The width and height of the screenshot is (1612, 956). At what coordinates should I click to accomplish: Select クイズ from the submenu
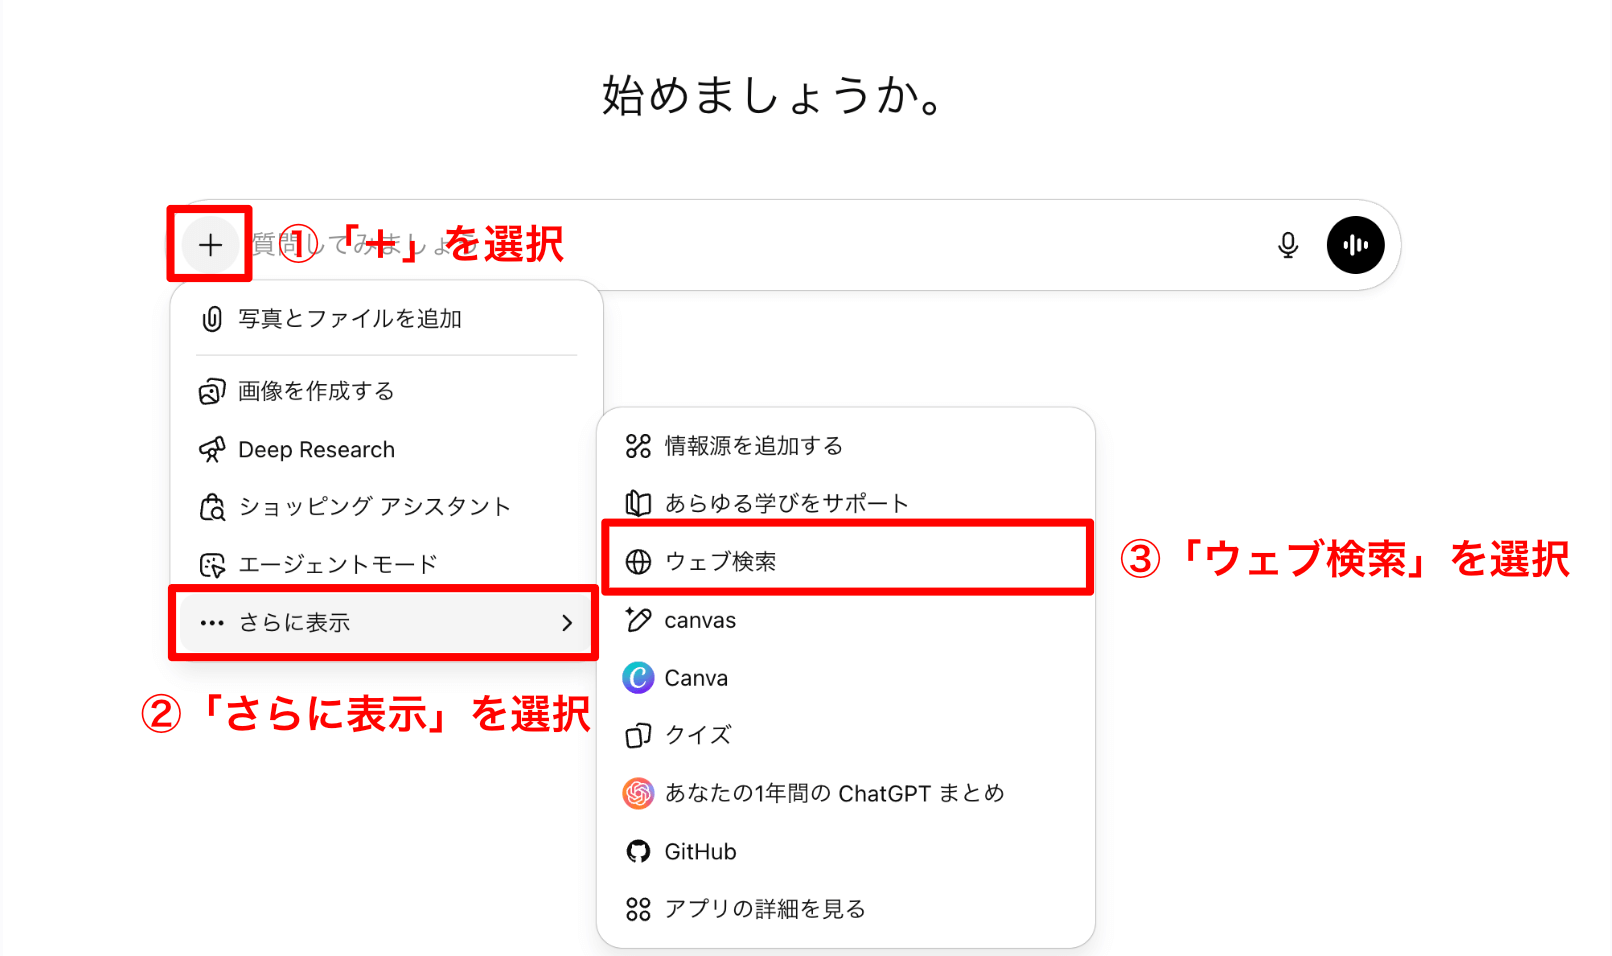pos(698,735)
